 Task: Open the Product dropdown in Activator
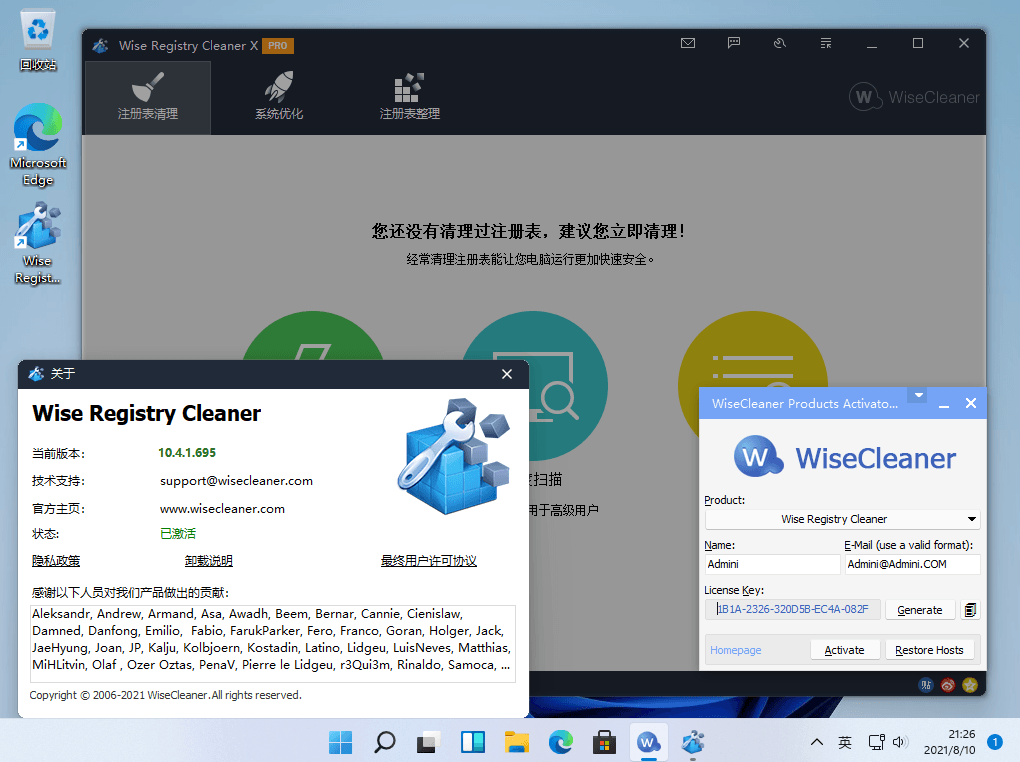click(842, 519)
